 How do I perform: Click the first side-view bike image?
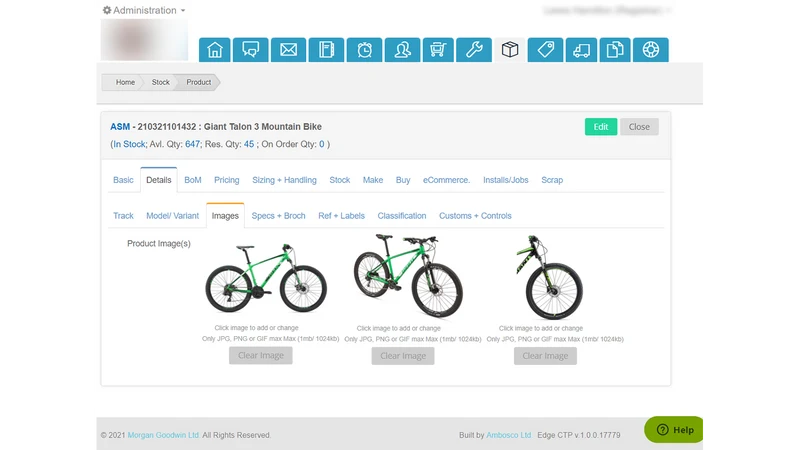(266, 278)
